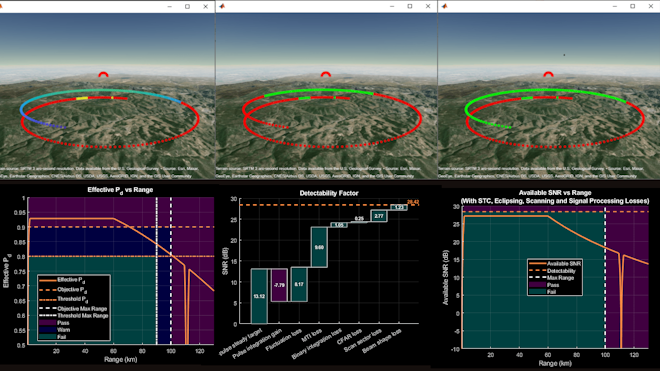Screen dimensions: 660x371
Task: Click the 'Available SNR (dB)' y-axis label
Action: click(x=445, y=277)
